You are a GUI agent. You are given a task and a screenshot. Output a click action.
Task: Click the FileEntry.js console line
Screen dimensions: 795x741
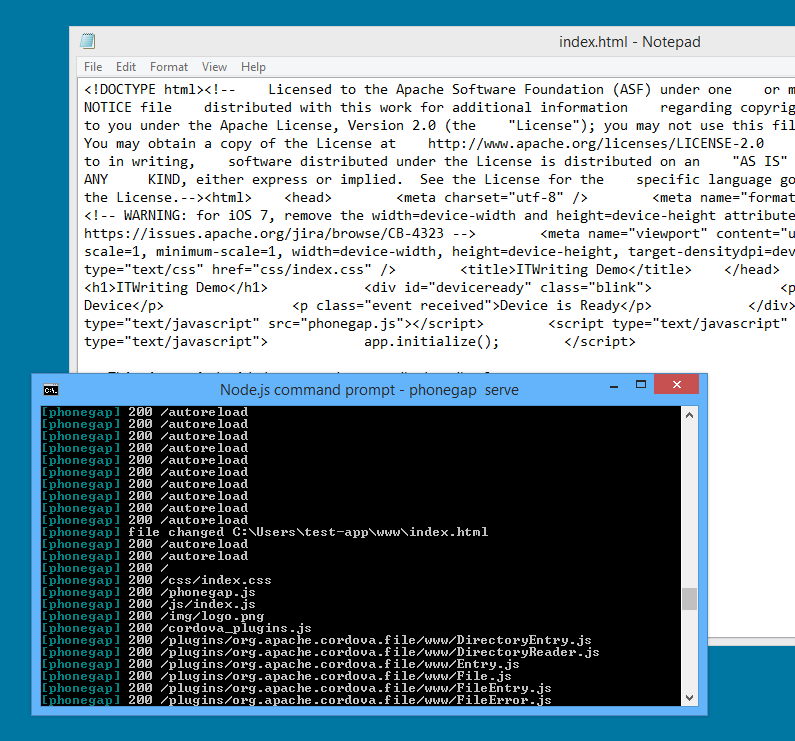point(297,688)
